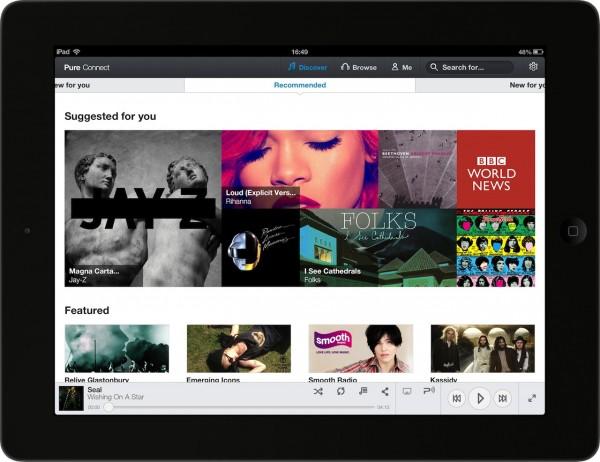
Task: Open Emerging Icons featured image
Action: coord(239,349)
